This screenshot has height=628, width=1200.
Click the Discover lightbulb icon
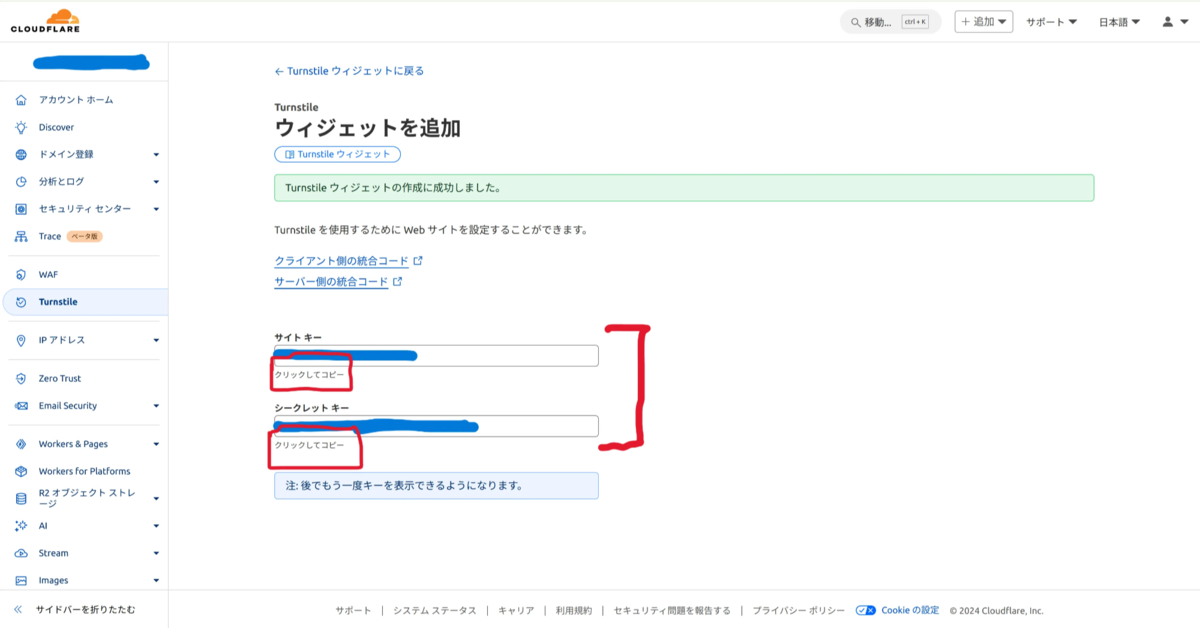pos(21,127)
